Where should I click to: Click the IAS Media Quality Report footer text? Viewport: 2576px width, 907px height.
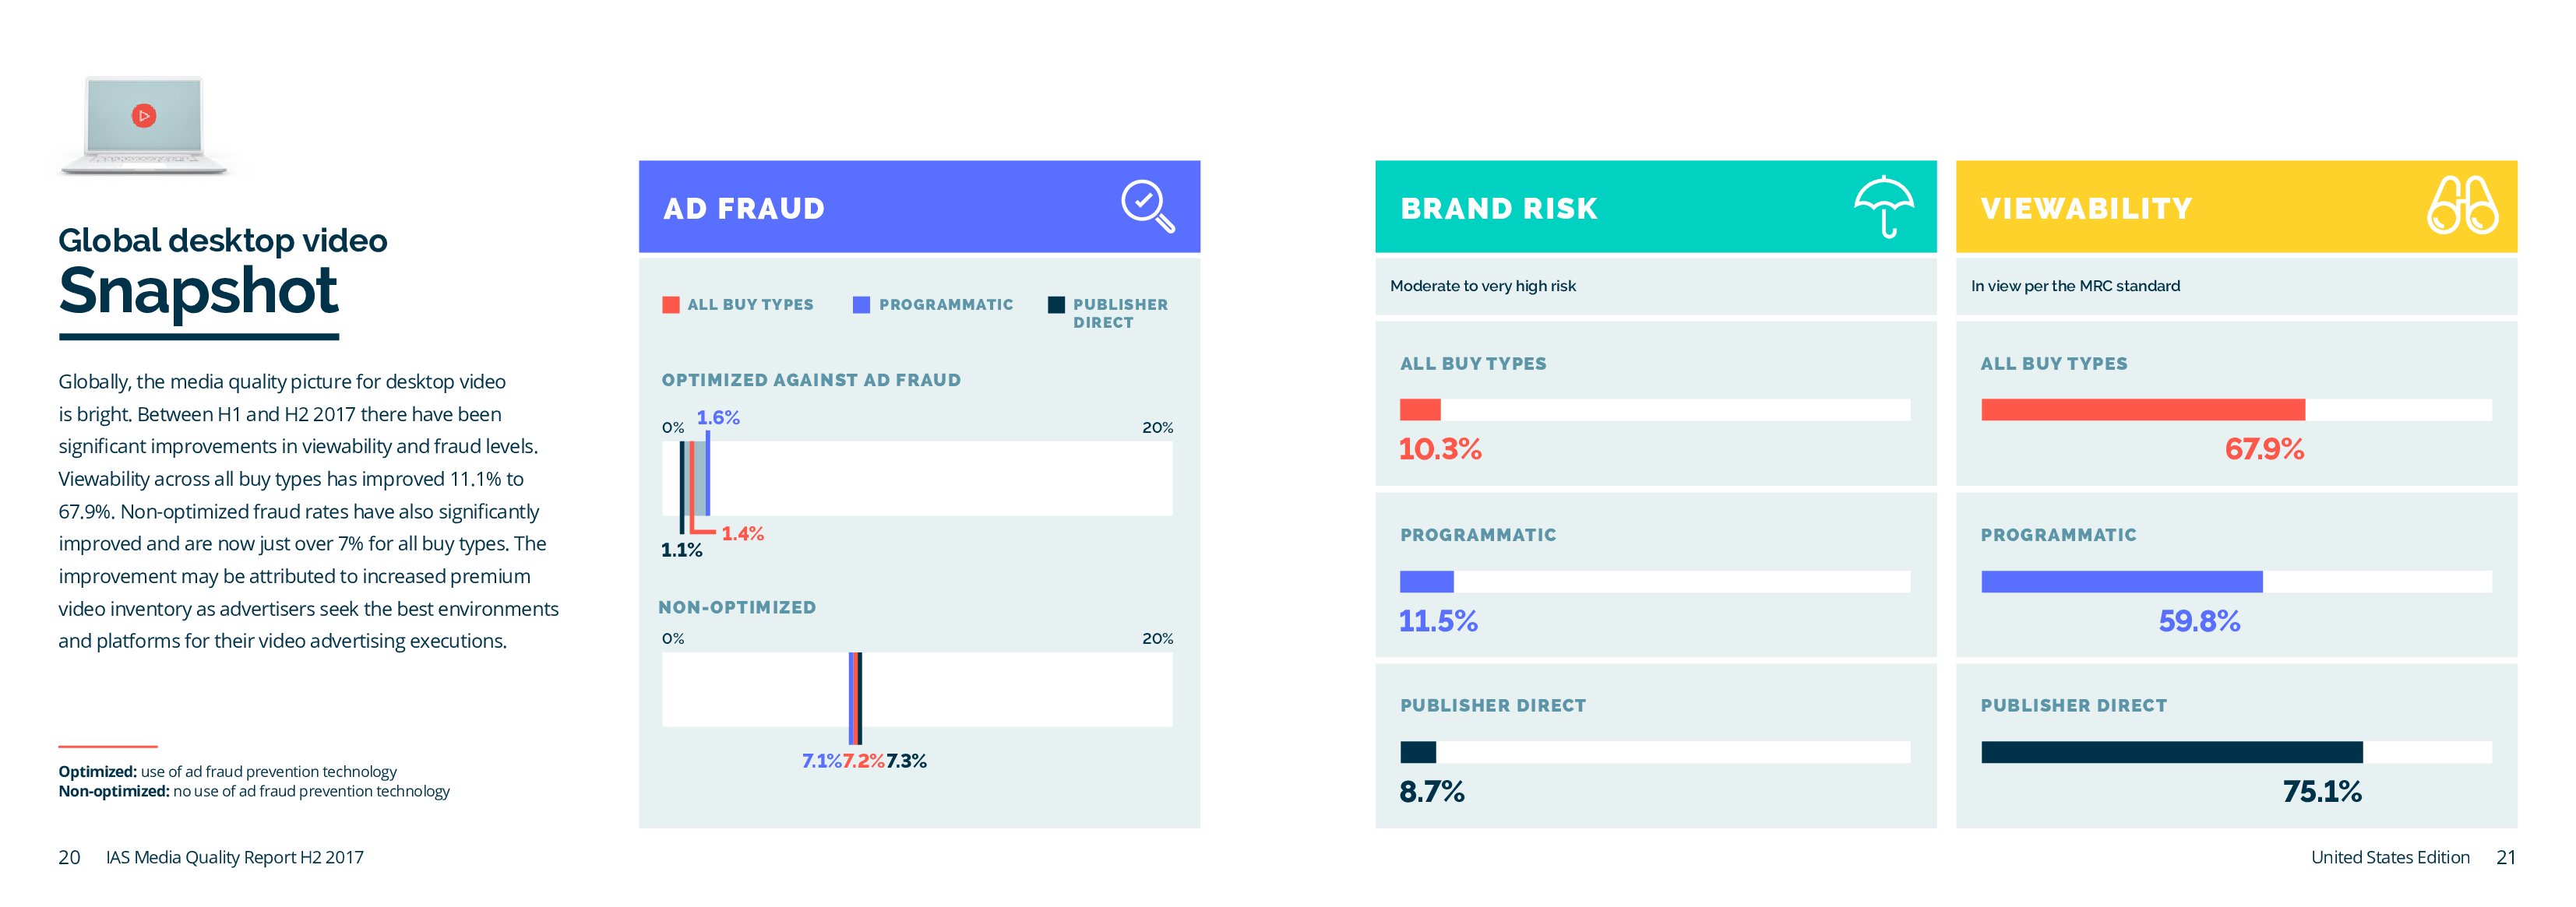pos(235,857)
